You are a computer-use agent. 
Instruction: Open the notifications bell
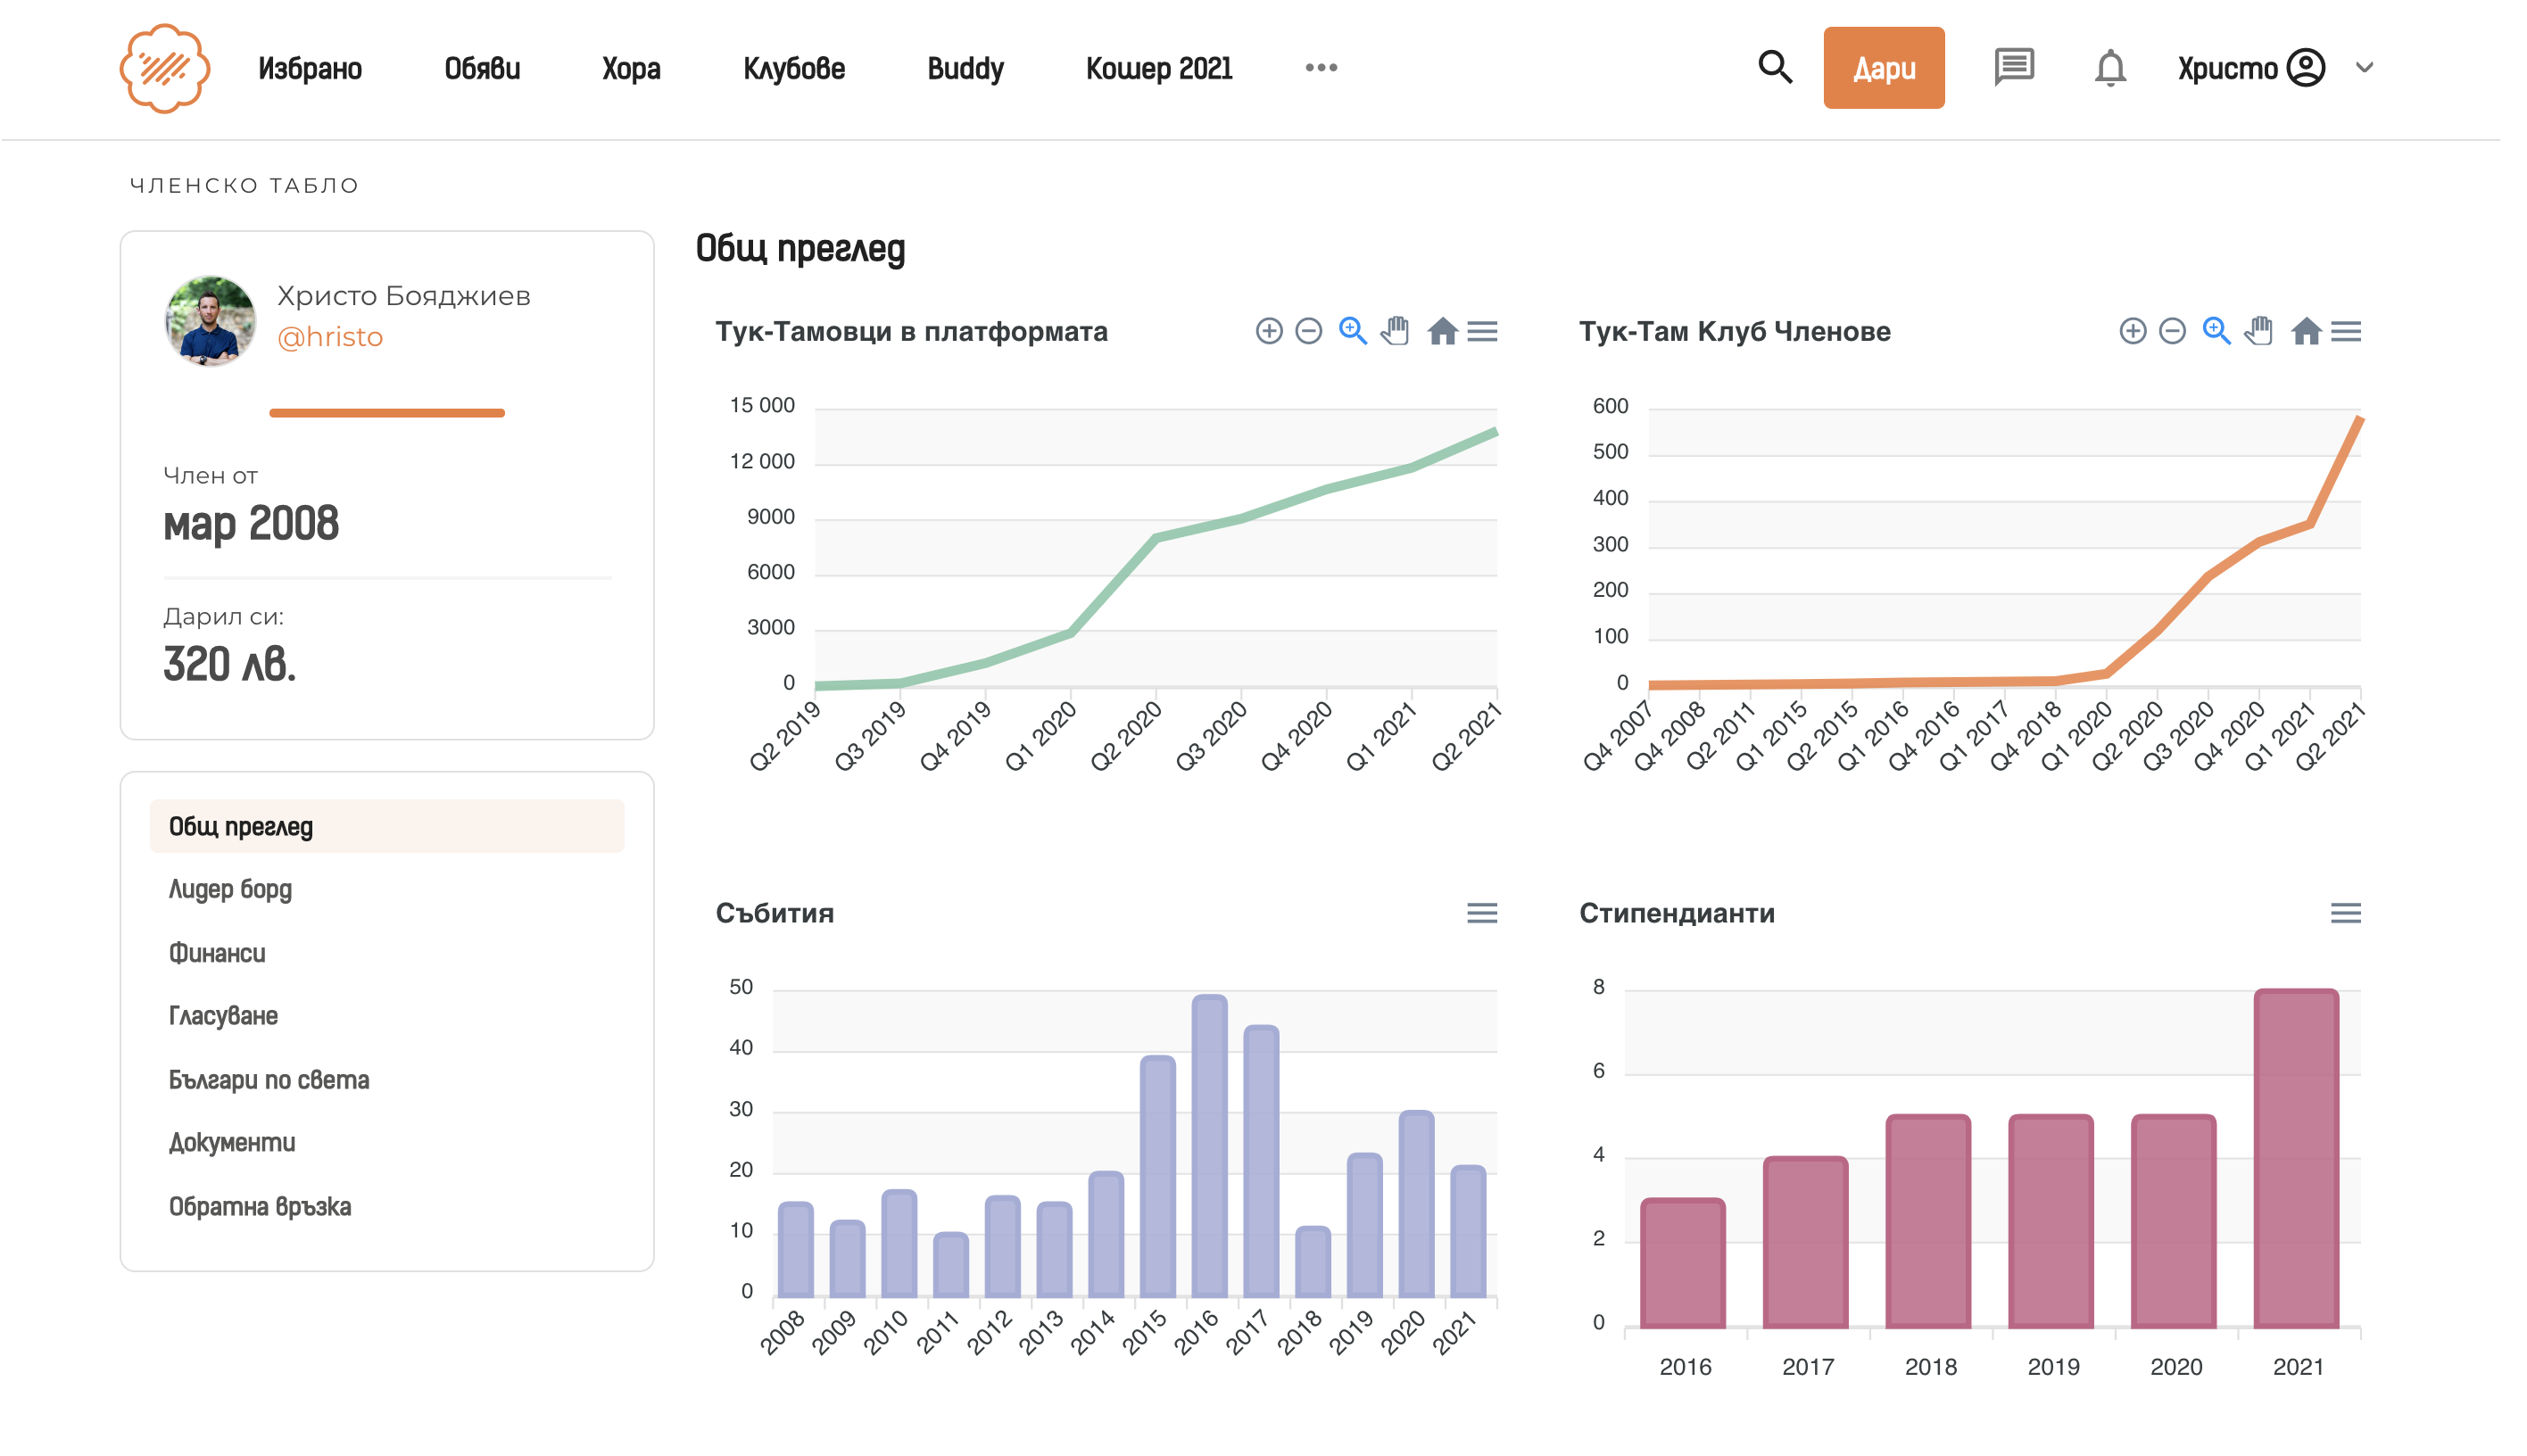[2109, 68]
